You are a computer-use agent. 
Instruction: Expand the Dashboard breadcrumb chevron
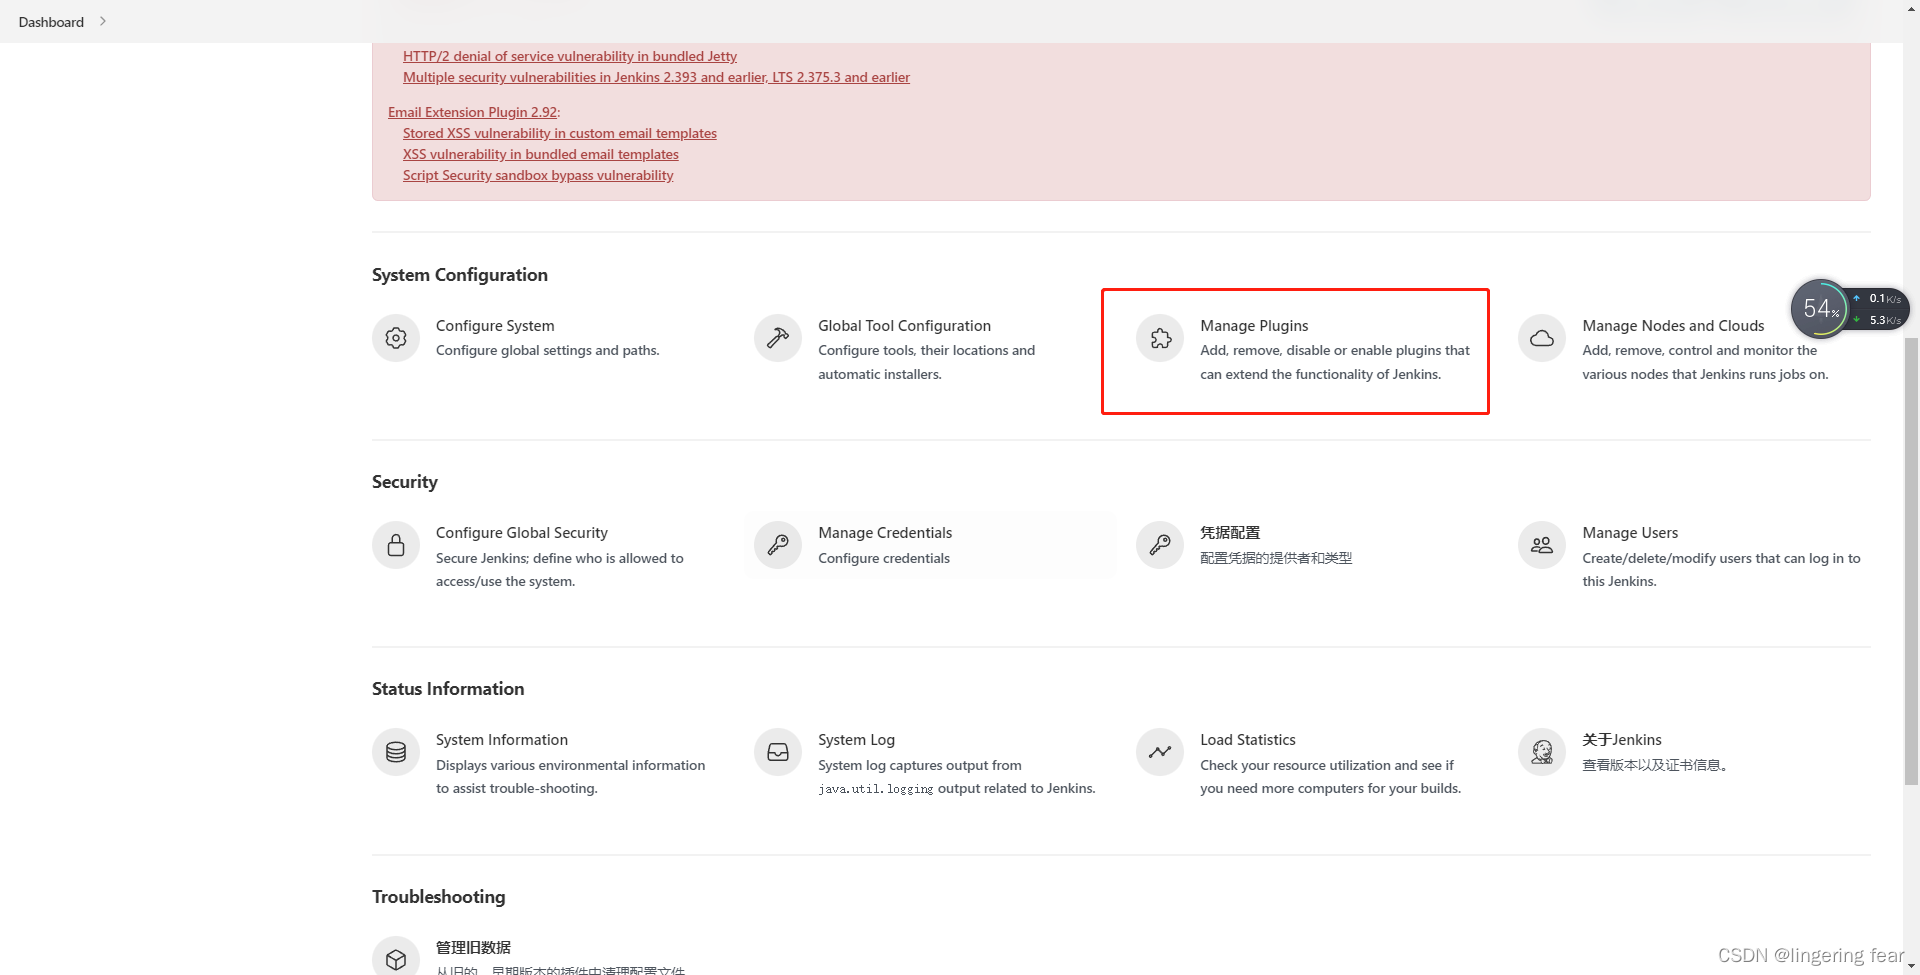tap(103, 21)
